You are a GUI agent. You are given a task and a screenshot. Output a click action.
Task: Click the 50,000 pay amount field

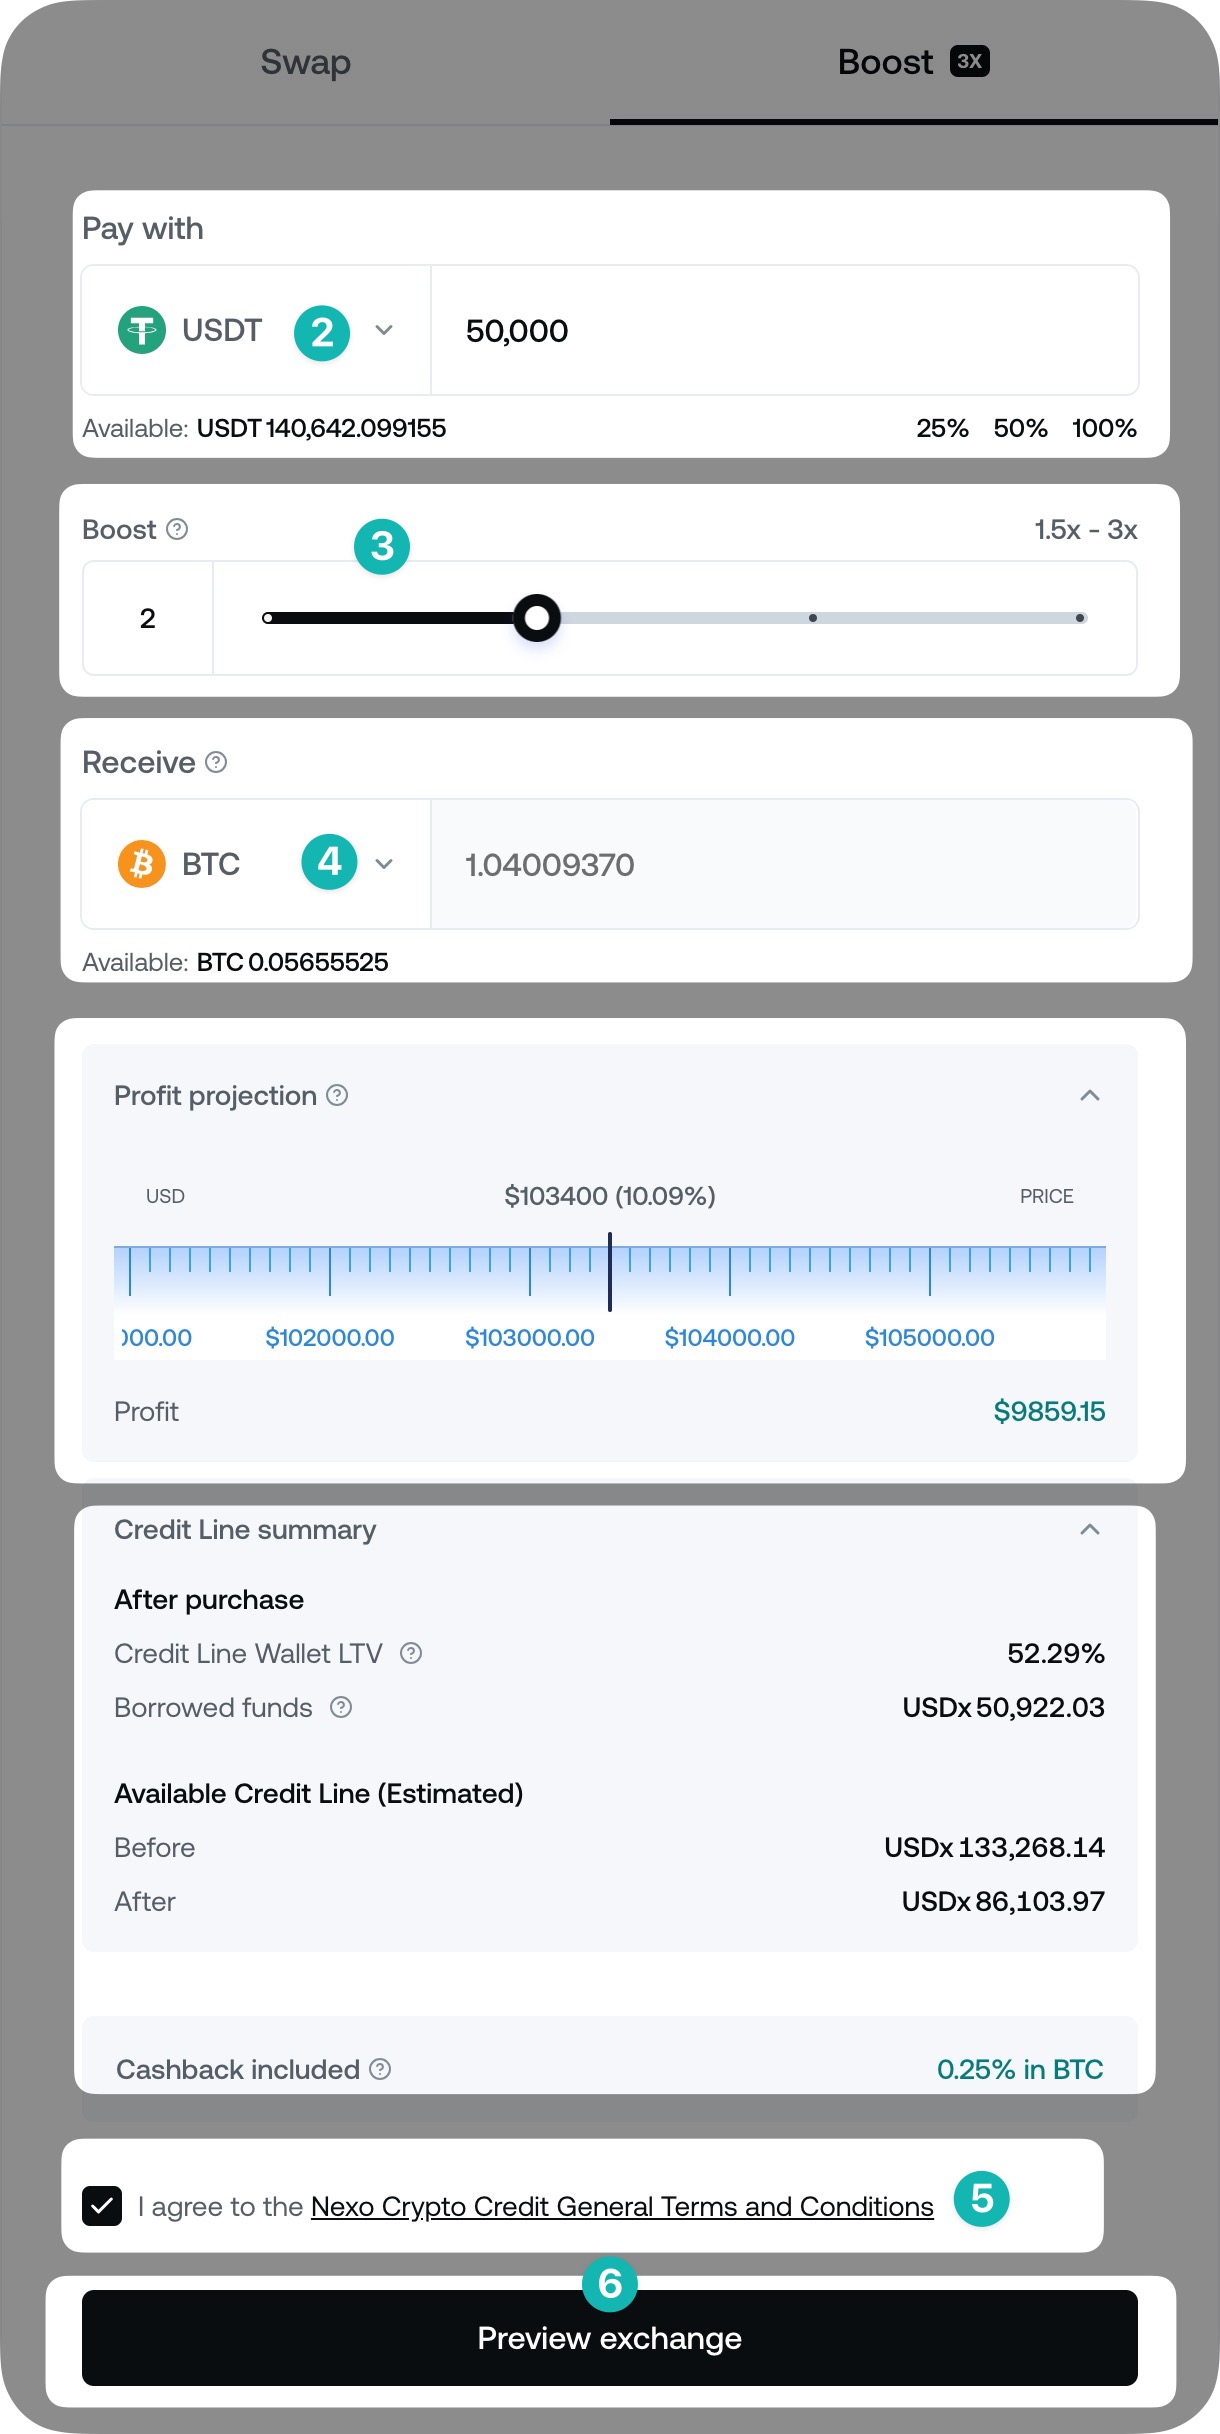pyautogui.click(x=784, y=330)
